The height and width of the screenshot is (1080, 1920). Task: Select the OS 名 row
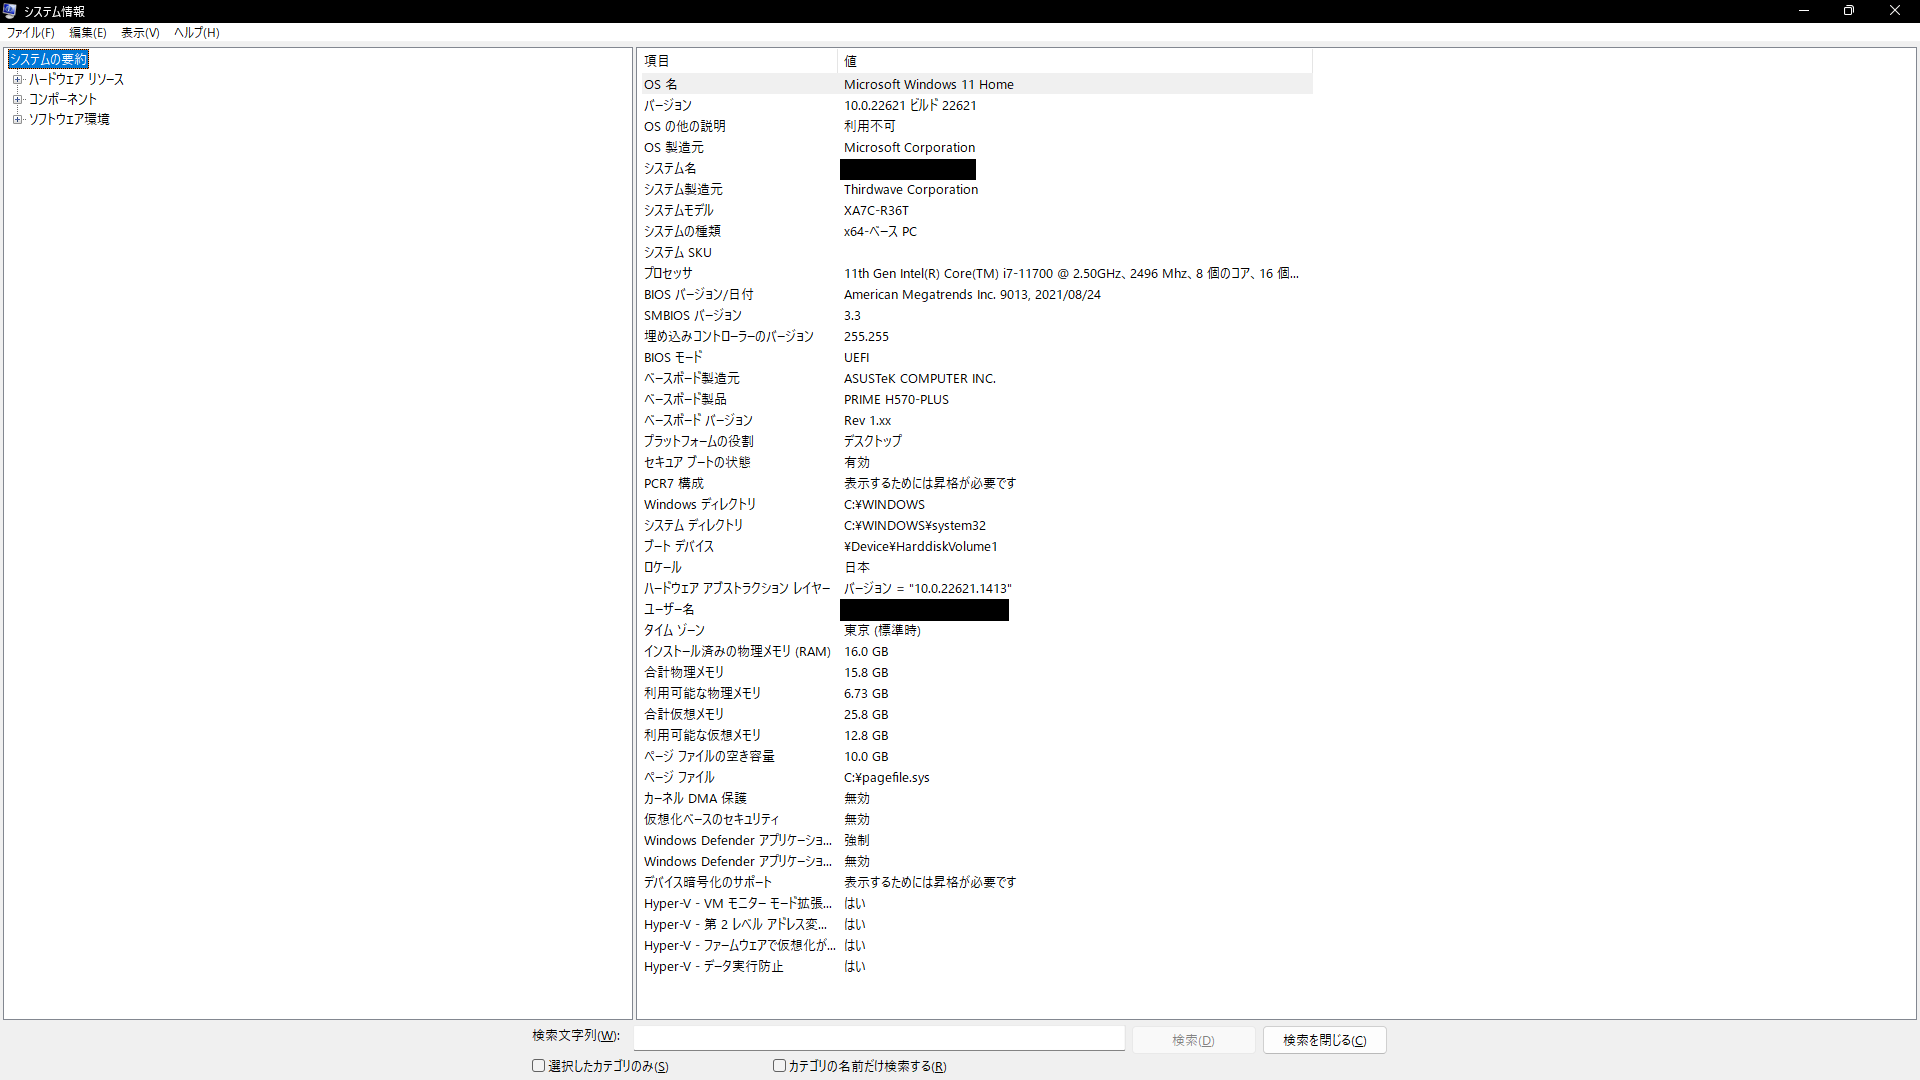(x=976, y=84)
